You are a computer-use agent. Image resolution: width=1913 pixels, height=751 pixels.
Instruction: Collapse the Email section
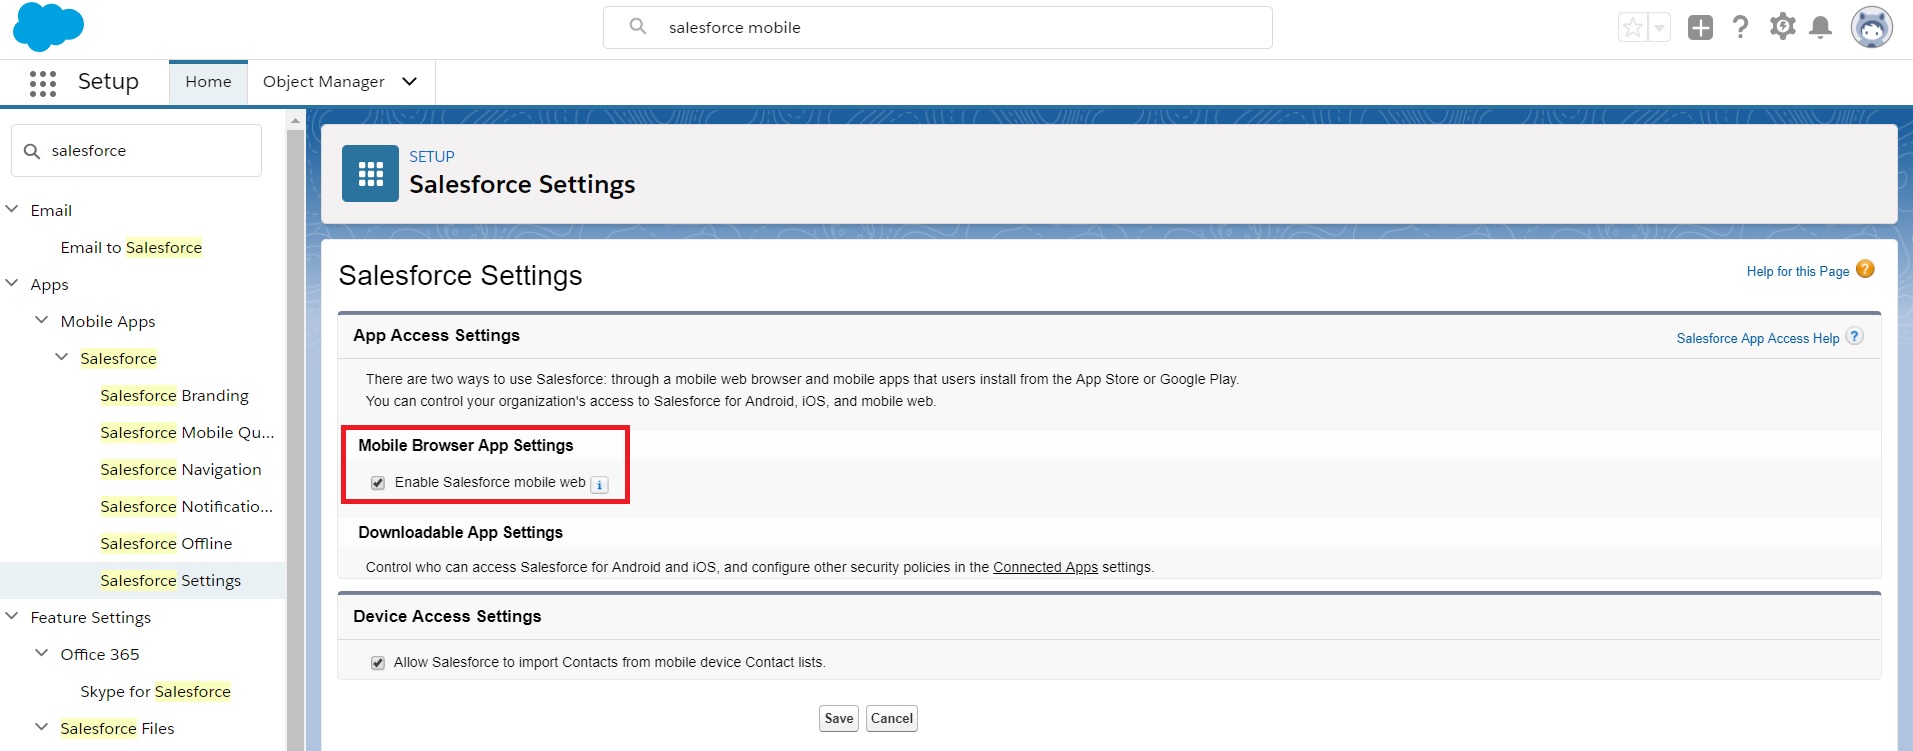click(12, 209)
